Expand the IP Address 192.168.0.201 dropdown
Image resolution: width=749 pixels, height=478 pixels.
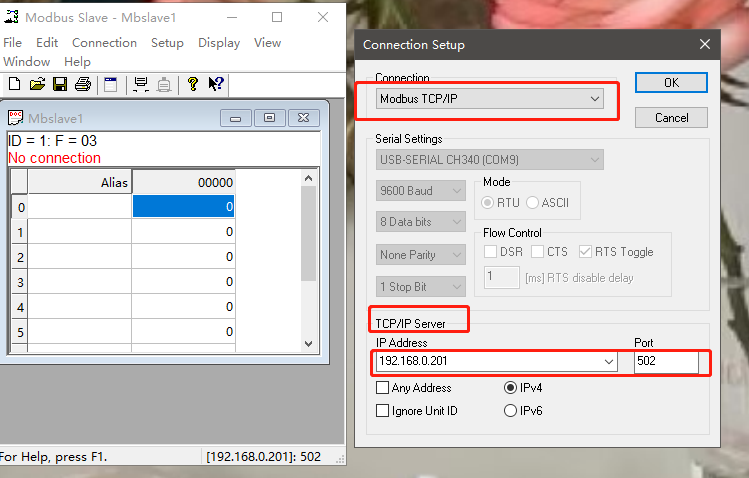coord(609,361)
